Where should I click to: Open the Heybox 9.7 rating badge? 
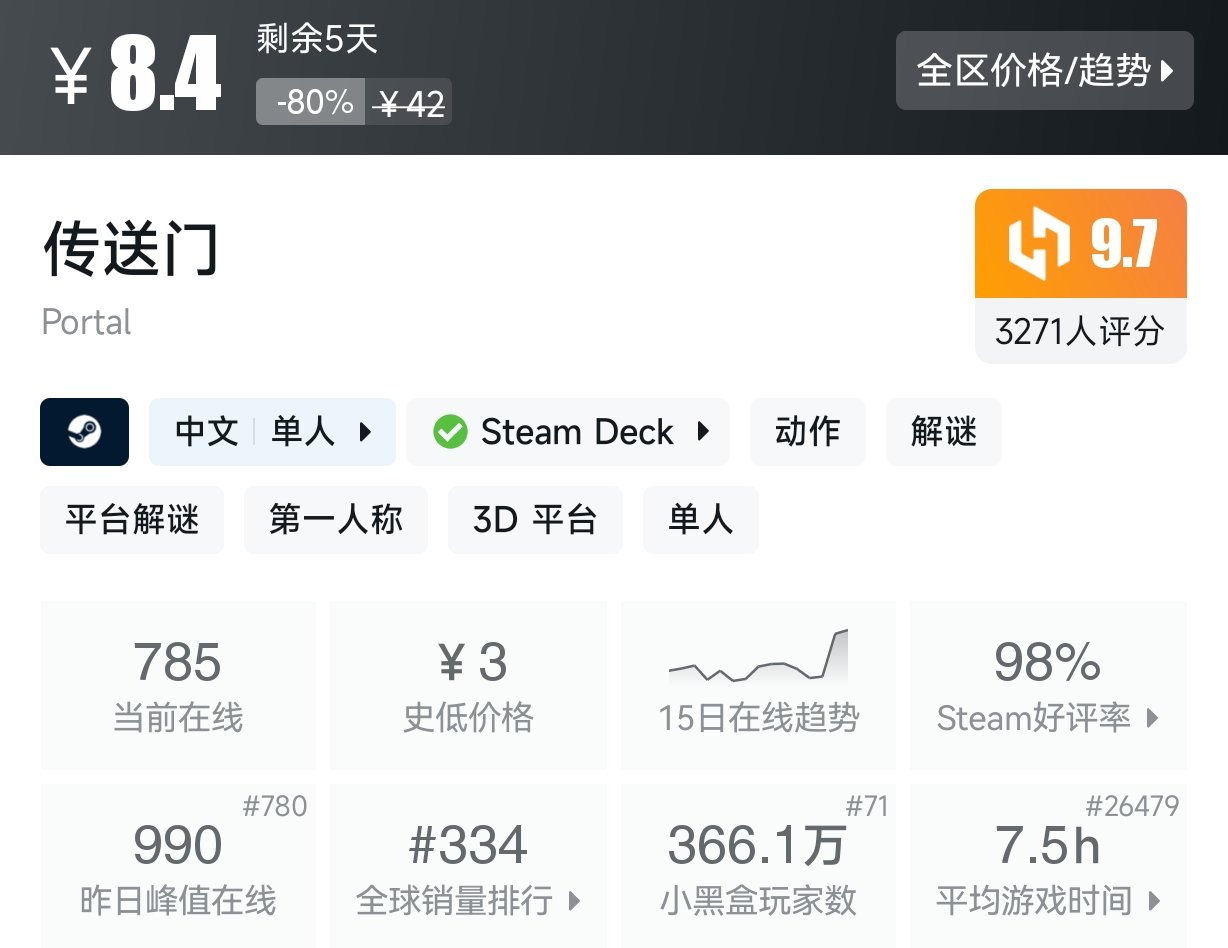1080,245
